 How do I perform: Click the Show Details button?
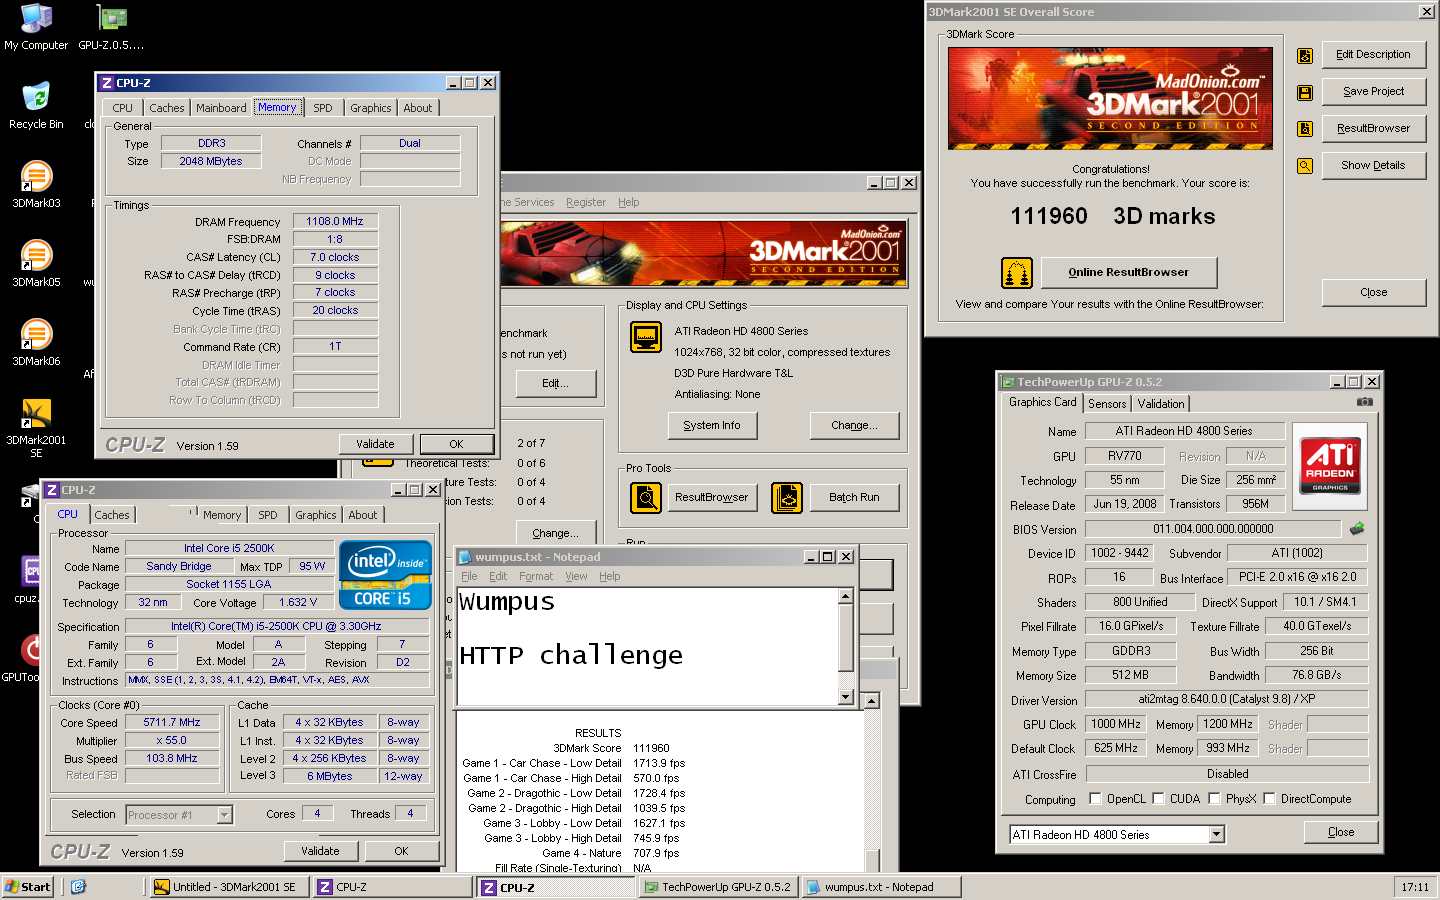click(1373, 166)
